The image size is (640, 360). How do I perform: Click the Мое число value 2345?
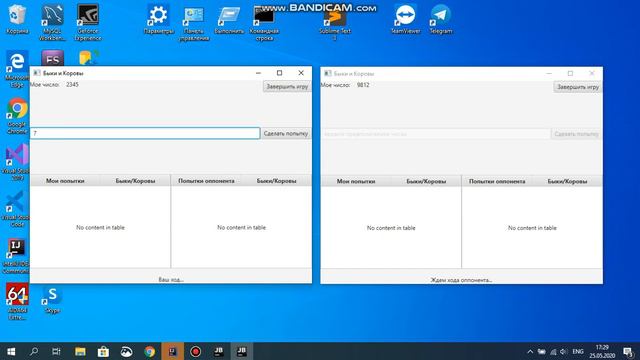point(72,84)
